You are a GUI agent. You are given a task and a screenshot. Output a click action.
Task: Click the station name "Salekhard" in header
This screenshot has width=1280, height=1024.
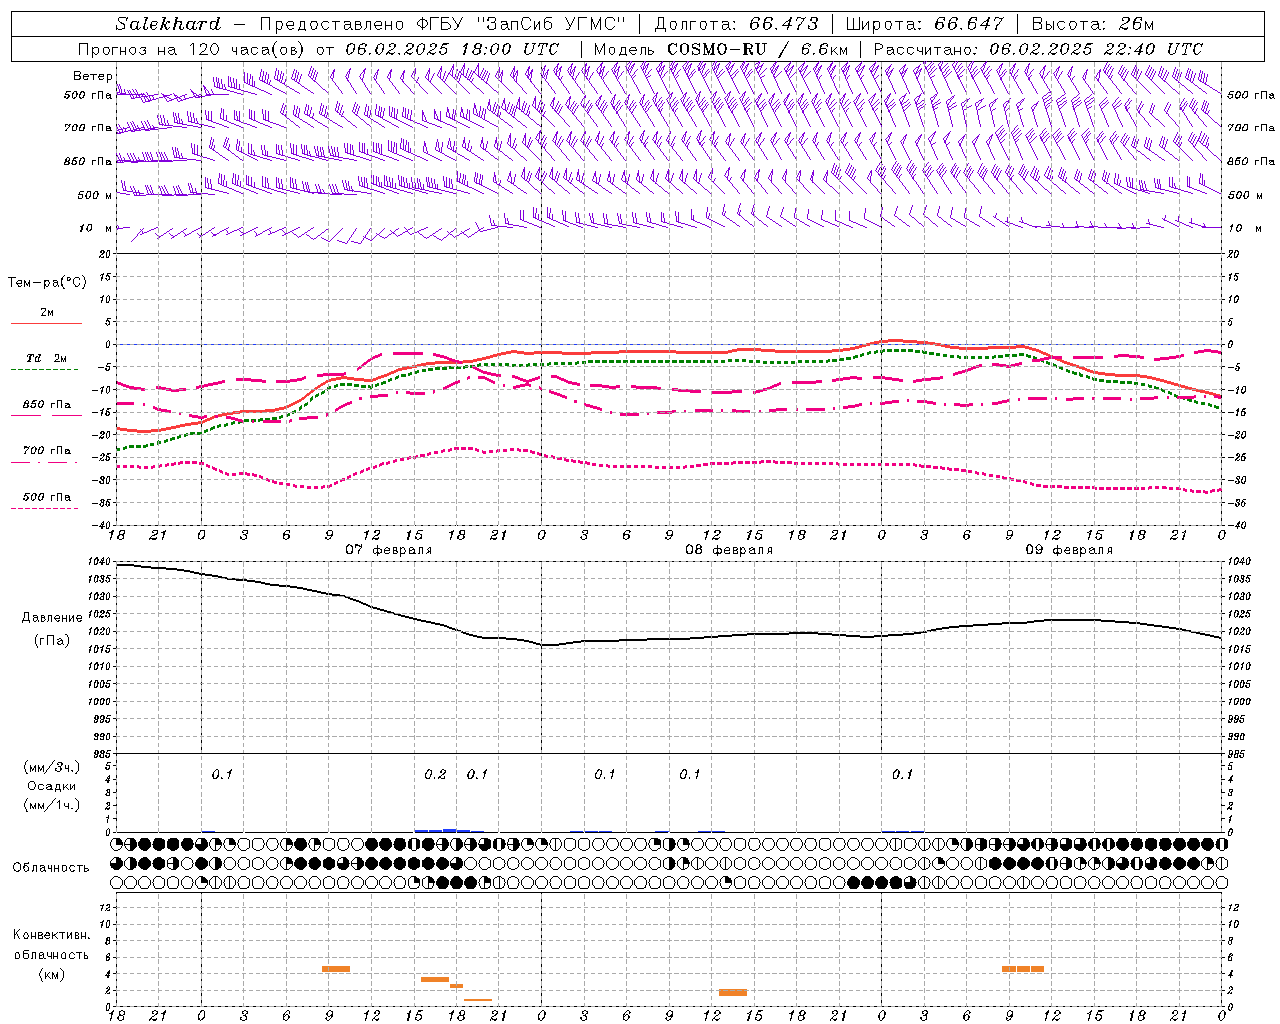(x=168, y=24)
